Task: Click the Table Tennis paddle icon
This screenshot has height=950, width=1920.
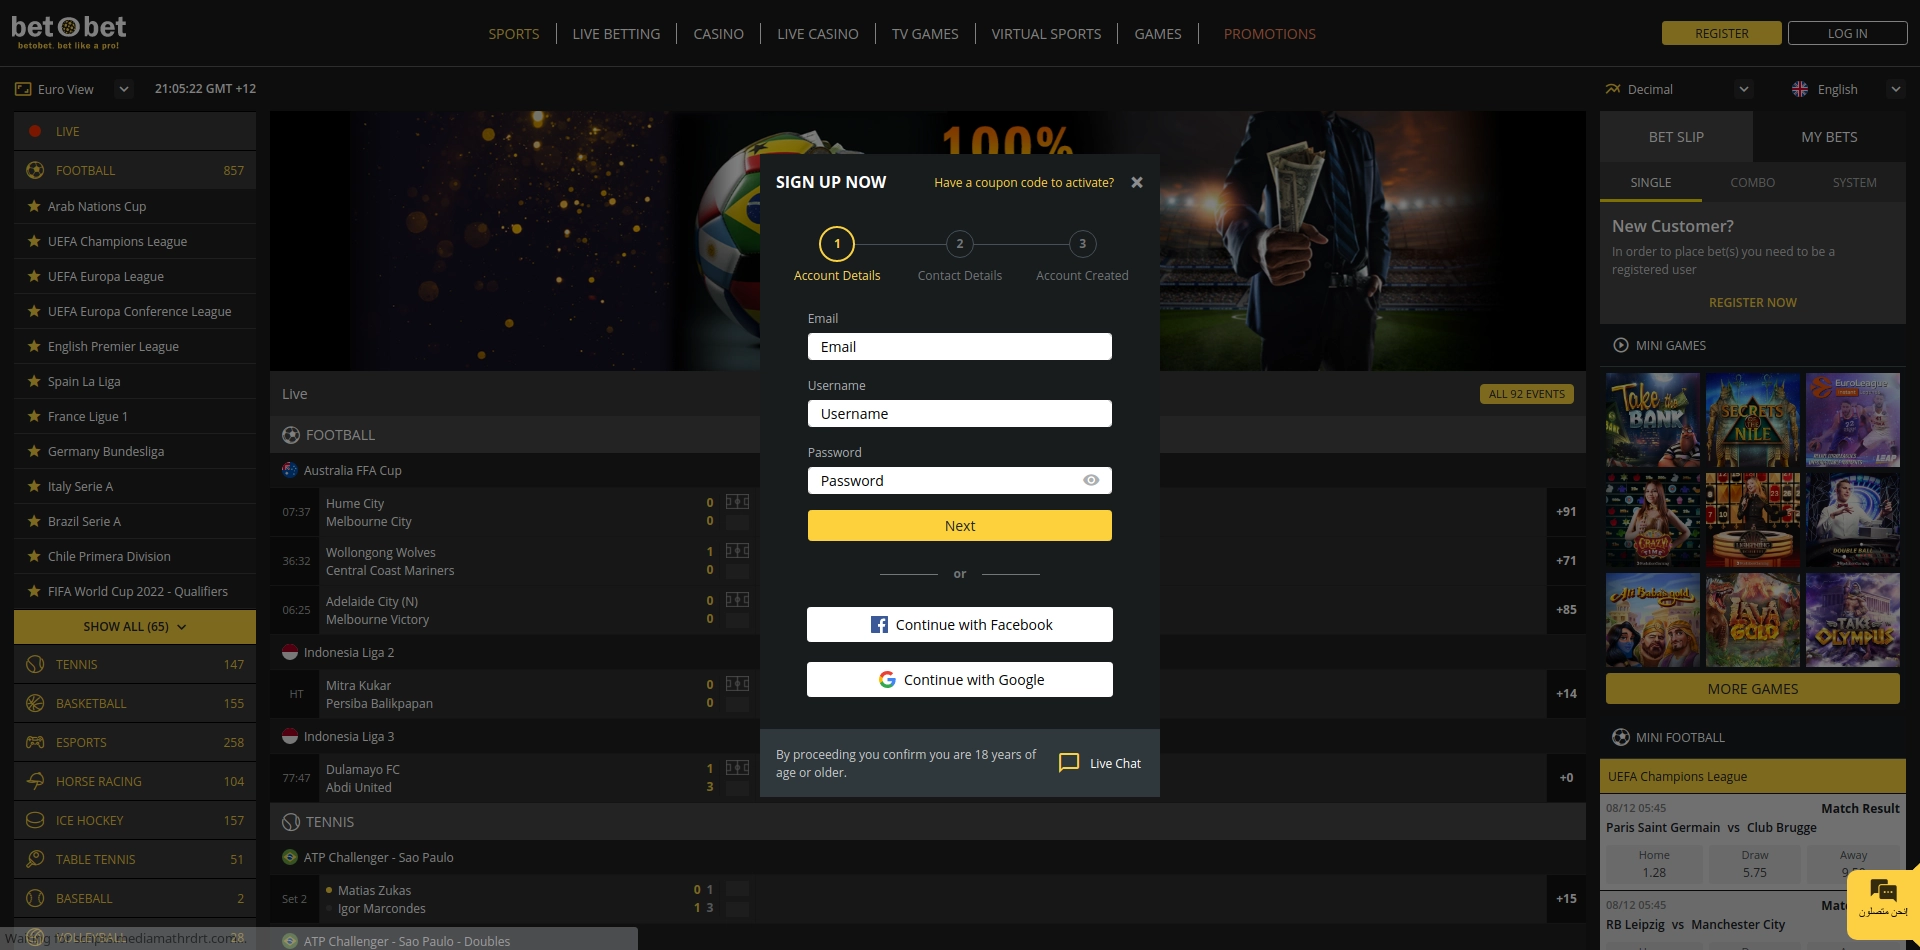Action: coord(35,859)
